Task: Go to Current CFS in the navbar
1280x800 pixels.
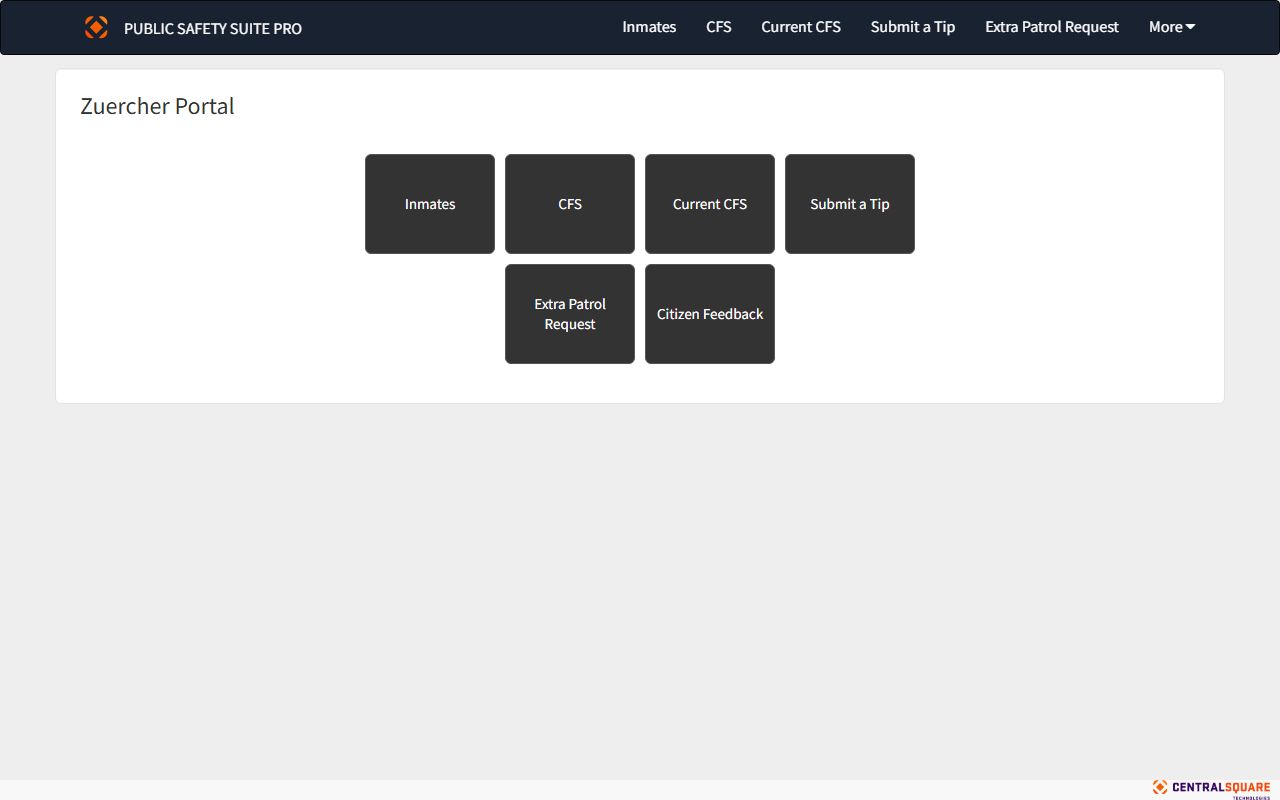Action: click(x=800, y=27)
